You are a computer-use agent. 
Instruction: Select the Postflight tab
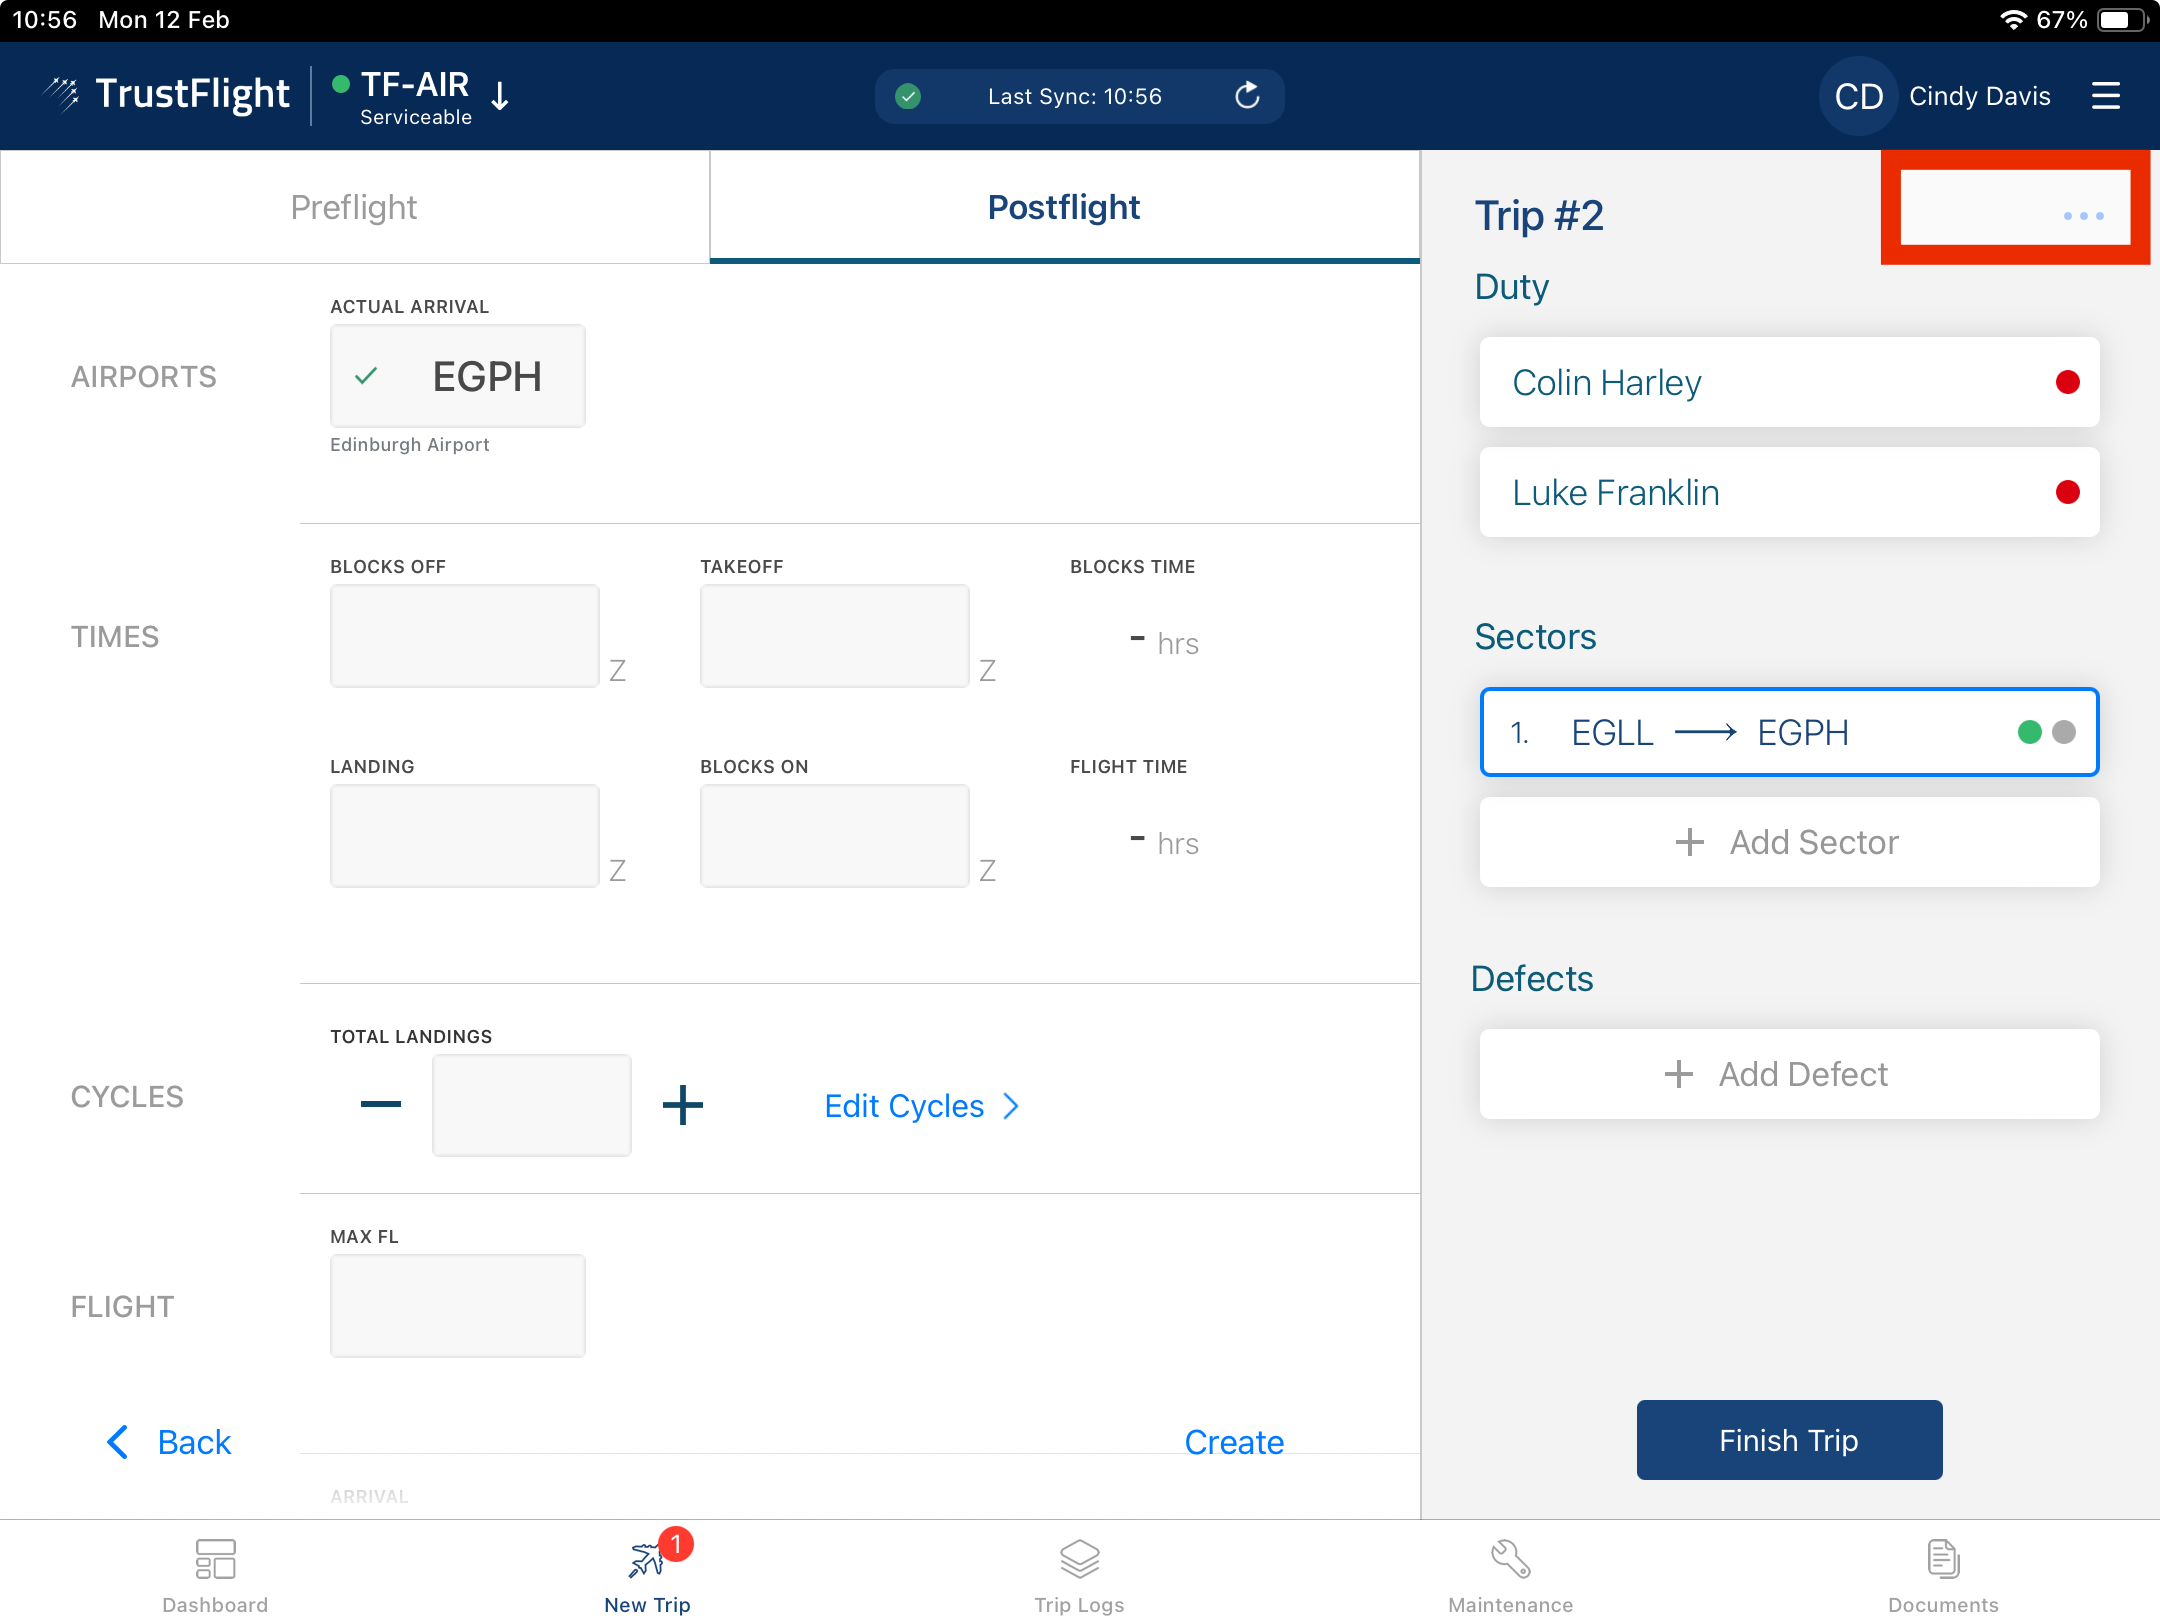(x=1064, y=207)
